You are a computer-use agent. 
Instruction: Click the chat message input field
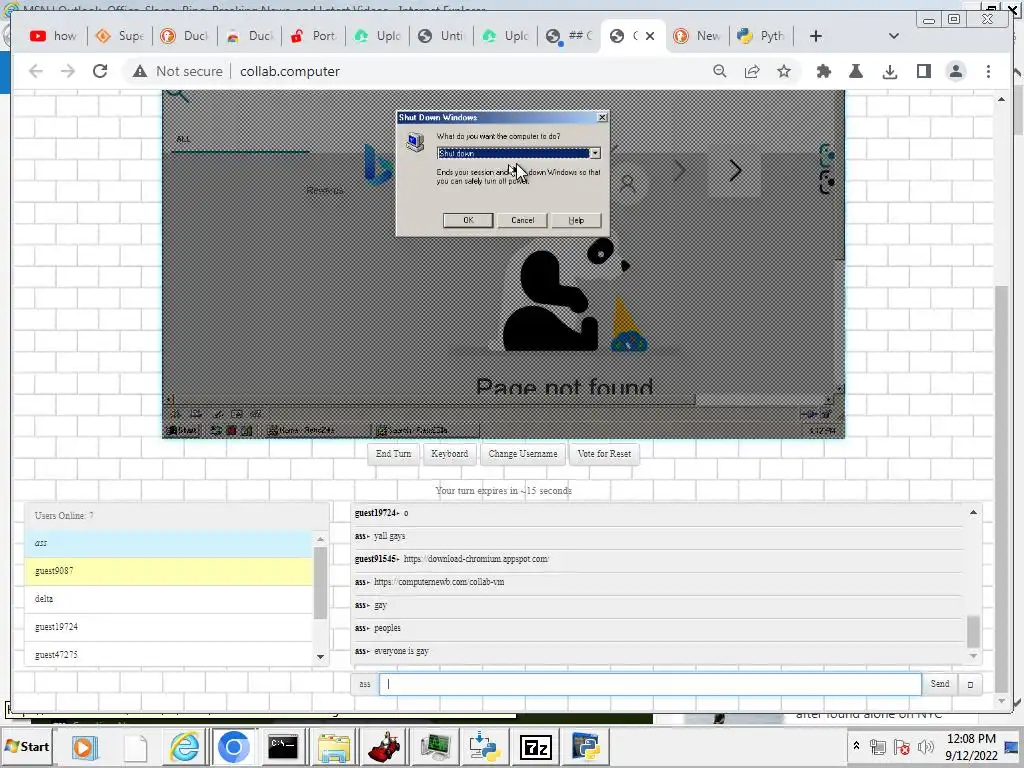click(650, 684)
